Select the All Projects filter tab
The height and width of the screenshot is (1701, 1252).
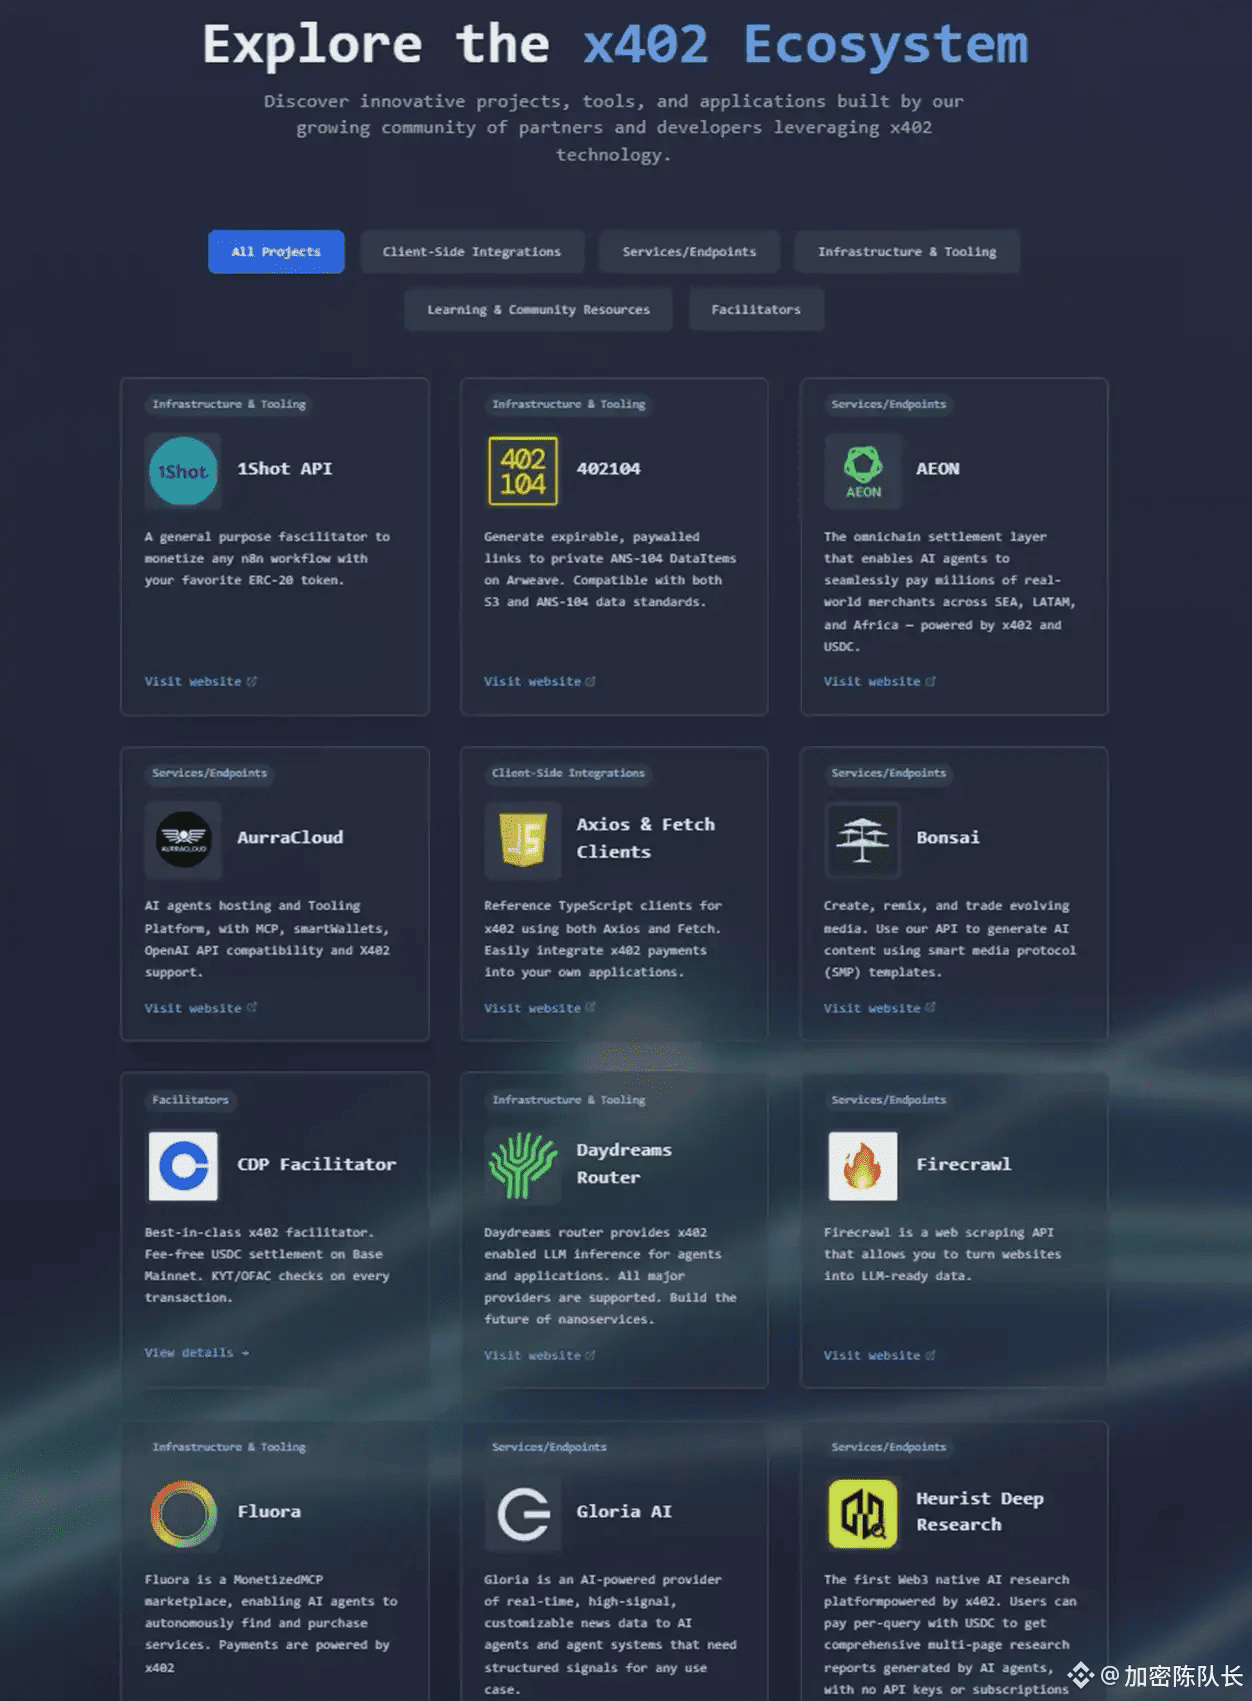(x=276, y=252)
